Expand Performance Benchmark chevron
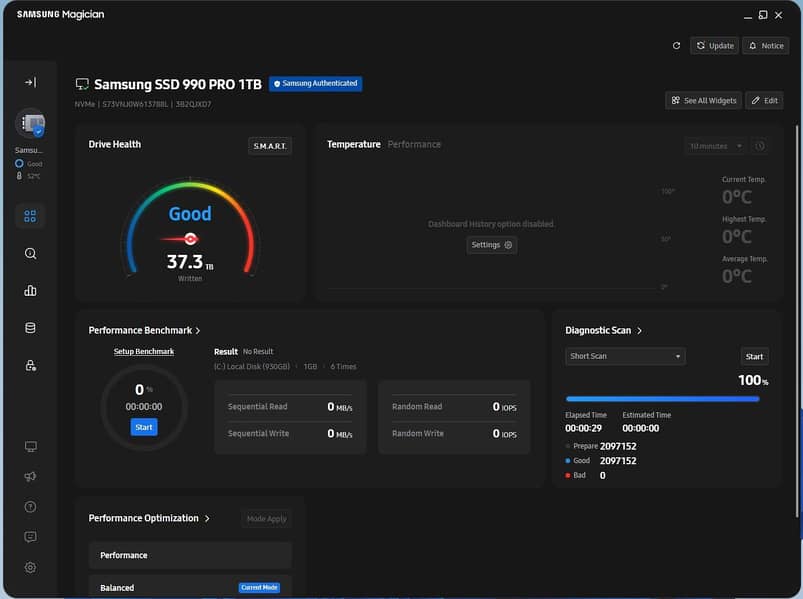Image resolution: width=803 pixels, height=599 pixels. pyautogui.click(x=198, y=331)
